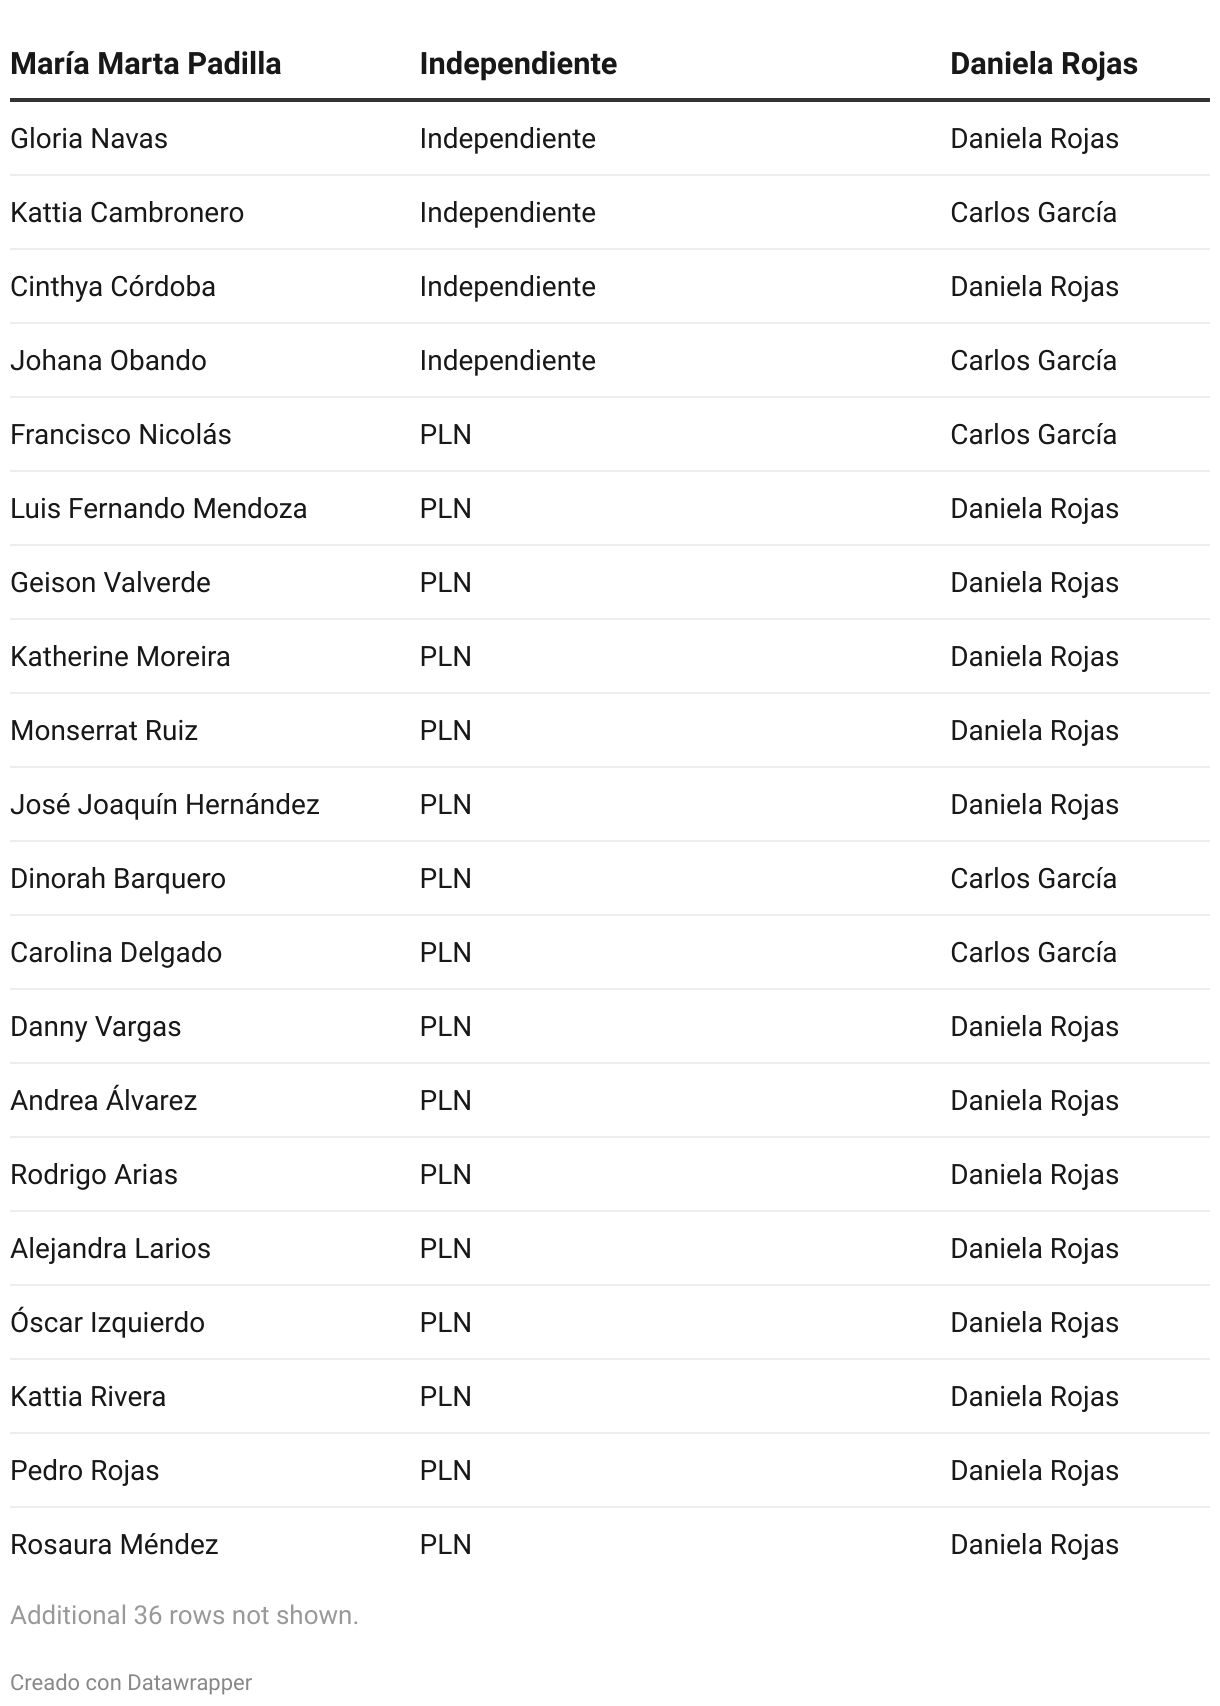Select the Rosaura Méndez name cell
The image size is (1220, 1706).
pos(114,1544)
